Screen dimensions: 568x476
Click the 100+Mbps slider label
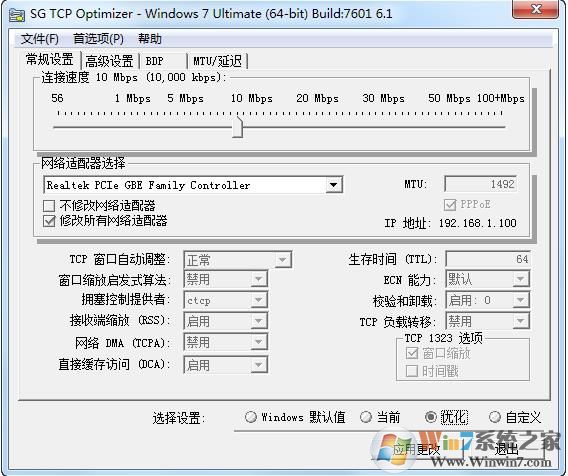[501, 98]
